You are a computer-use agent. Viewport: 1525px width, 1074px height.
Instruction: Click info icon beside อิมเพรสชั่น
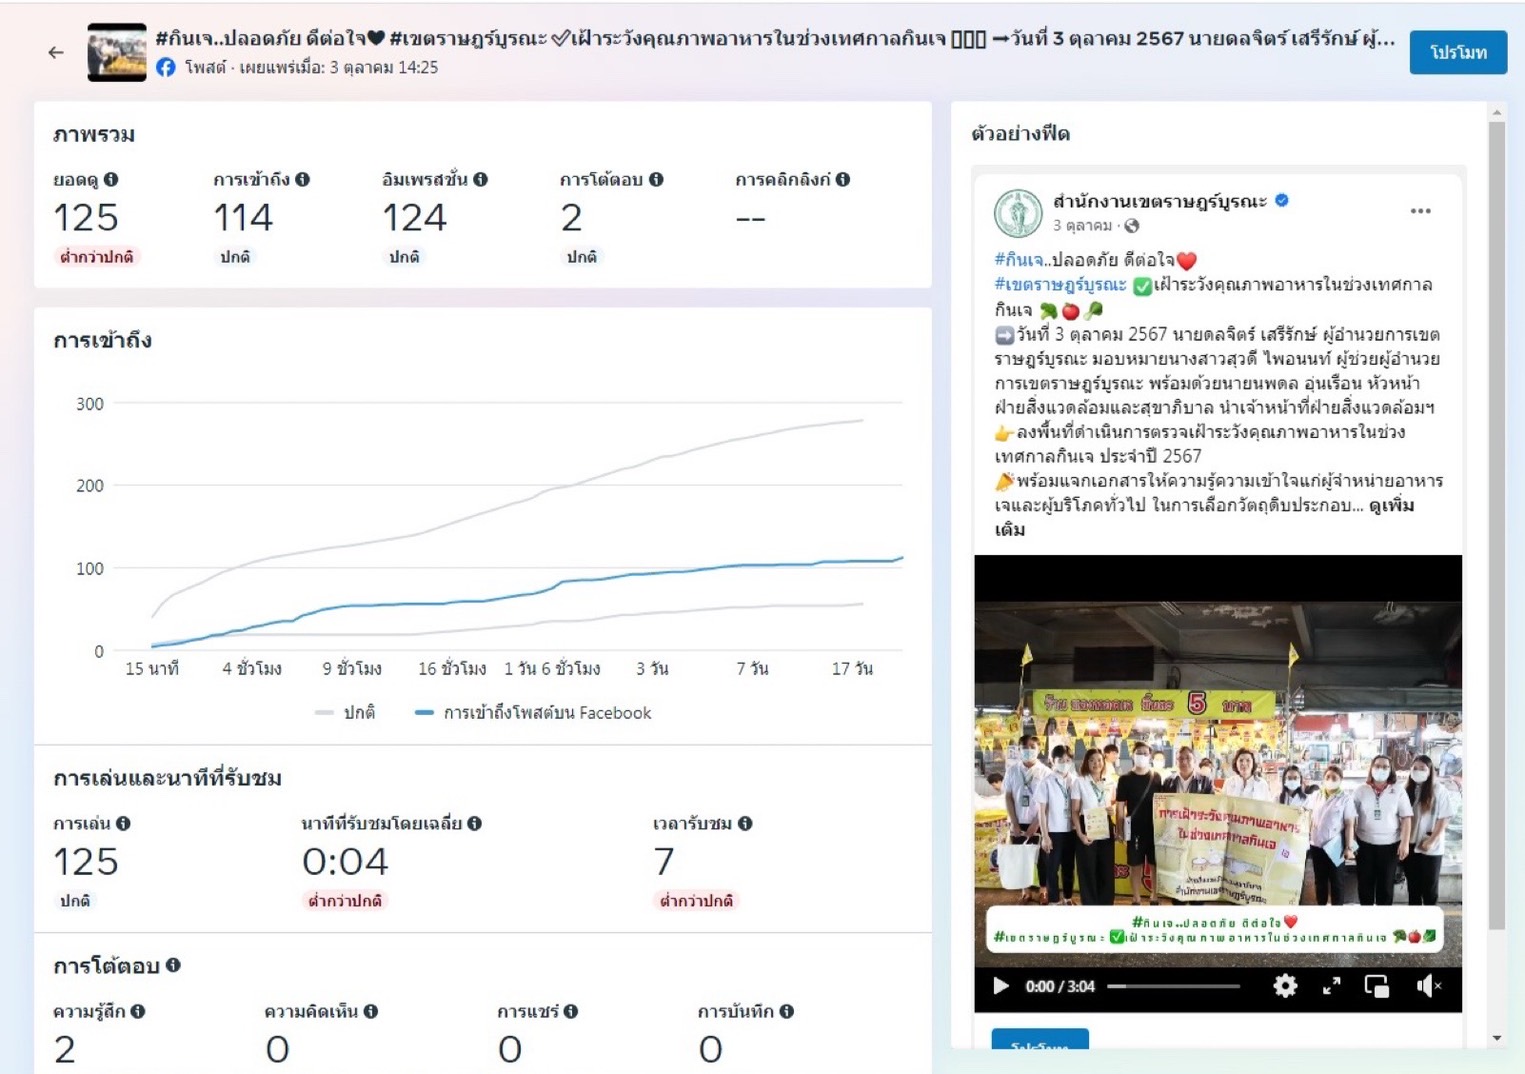pos(481,179)
